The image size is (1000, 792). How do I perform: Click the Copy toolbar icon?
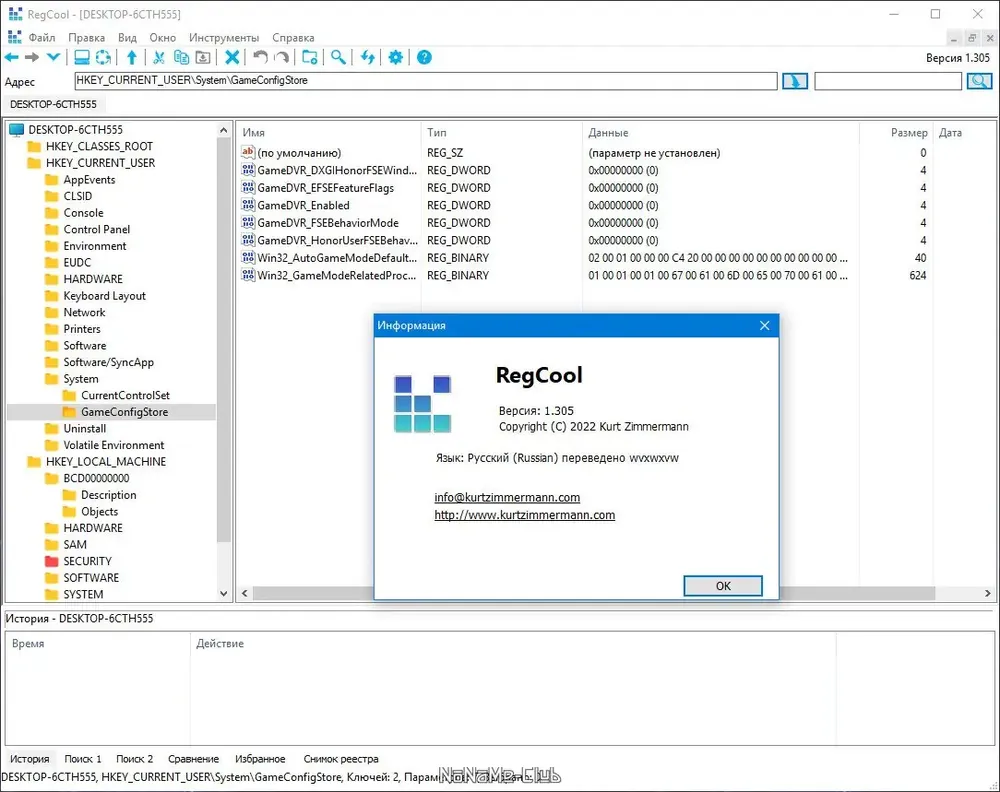182,57
